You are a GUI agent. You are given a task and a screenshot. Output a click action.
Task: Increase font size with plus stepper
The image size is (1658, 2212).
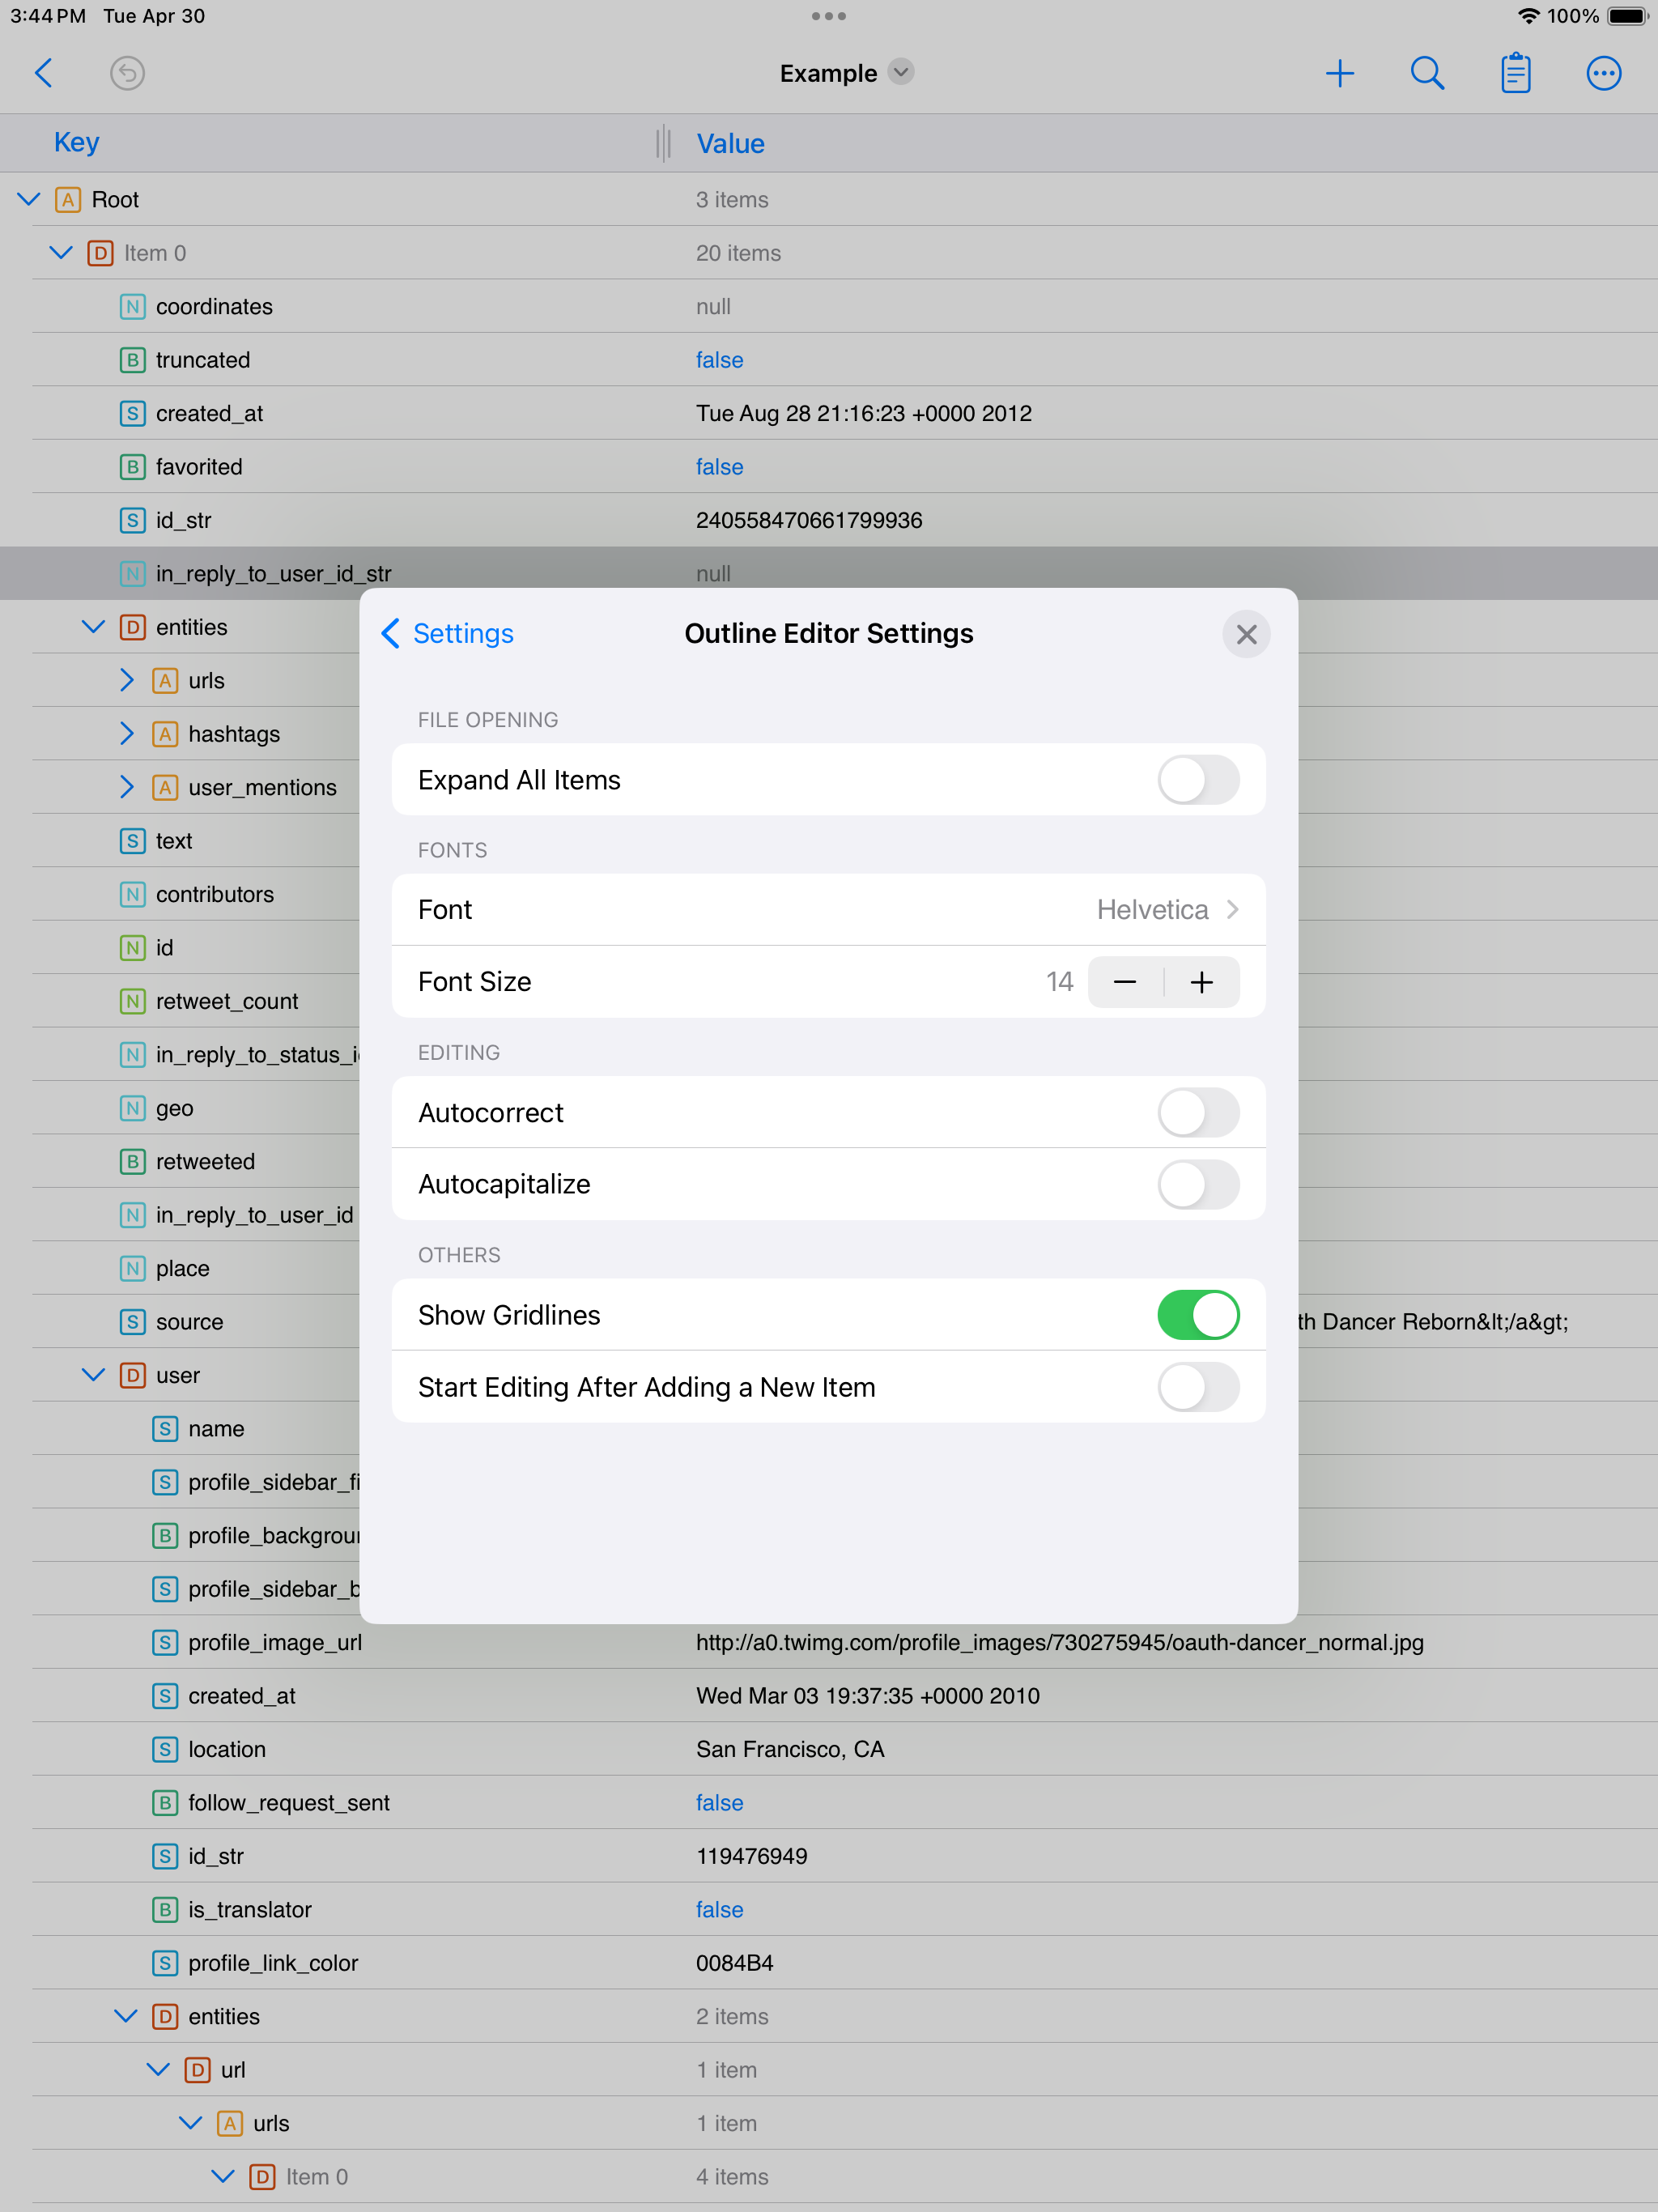coord(1202,982)
